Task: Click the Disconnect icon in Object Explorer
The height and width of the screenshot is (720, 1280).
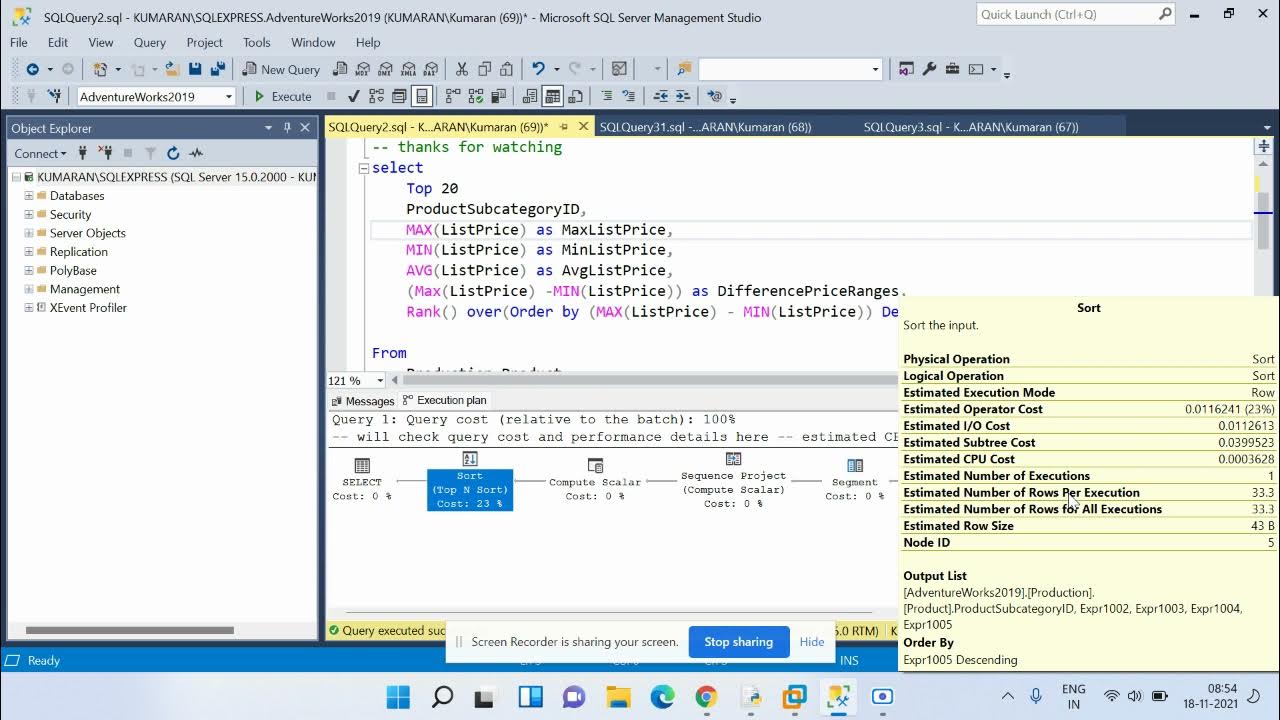Action: click(x=105, y=153)
